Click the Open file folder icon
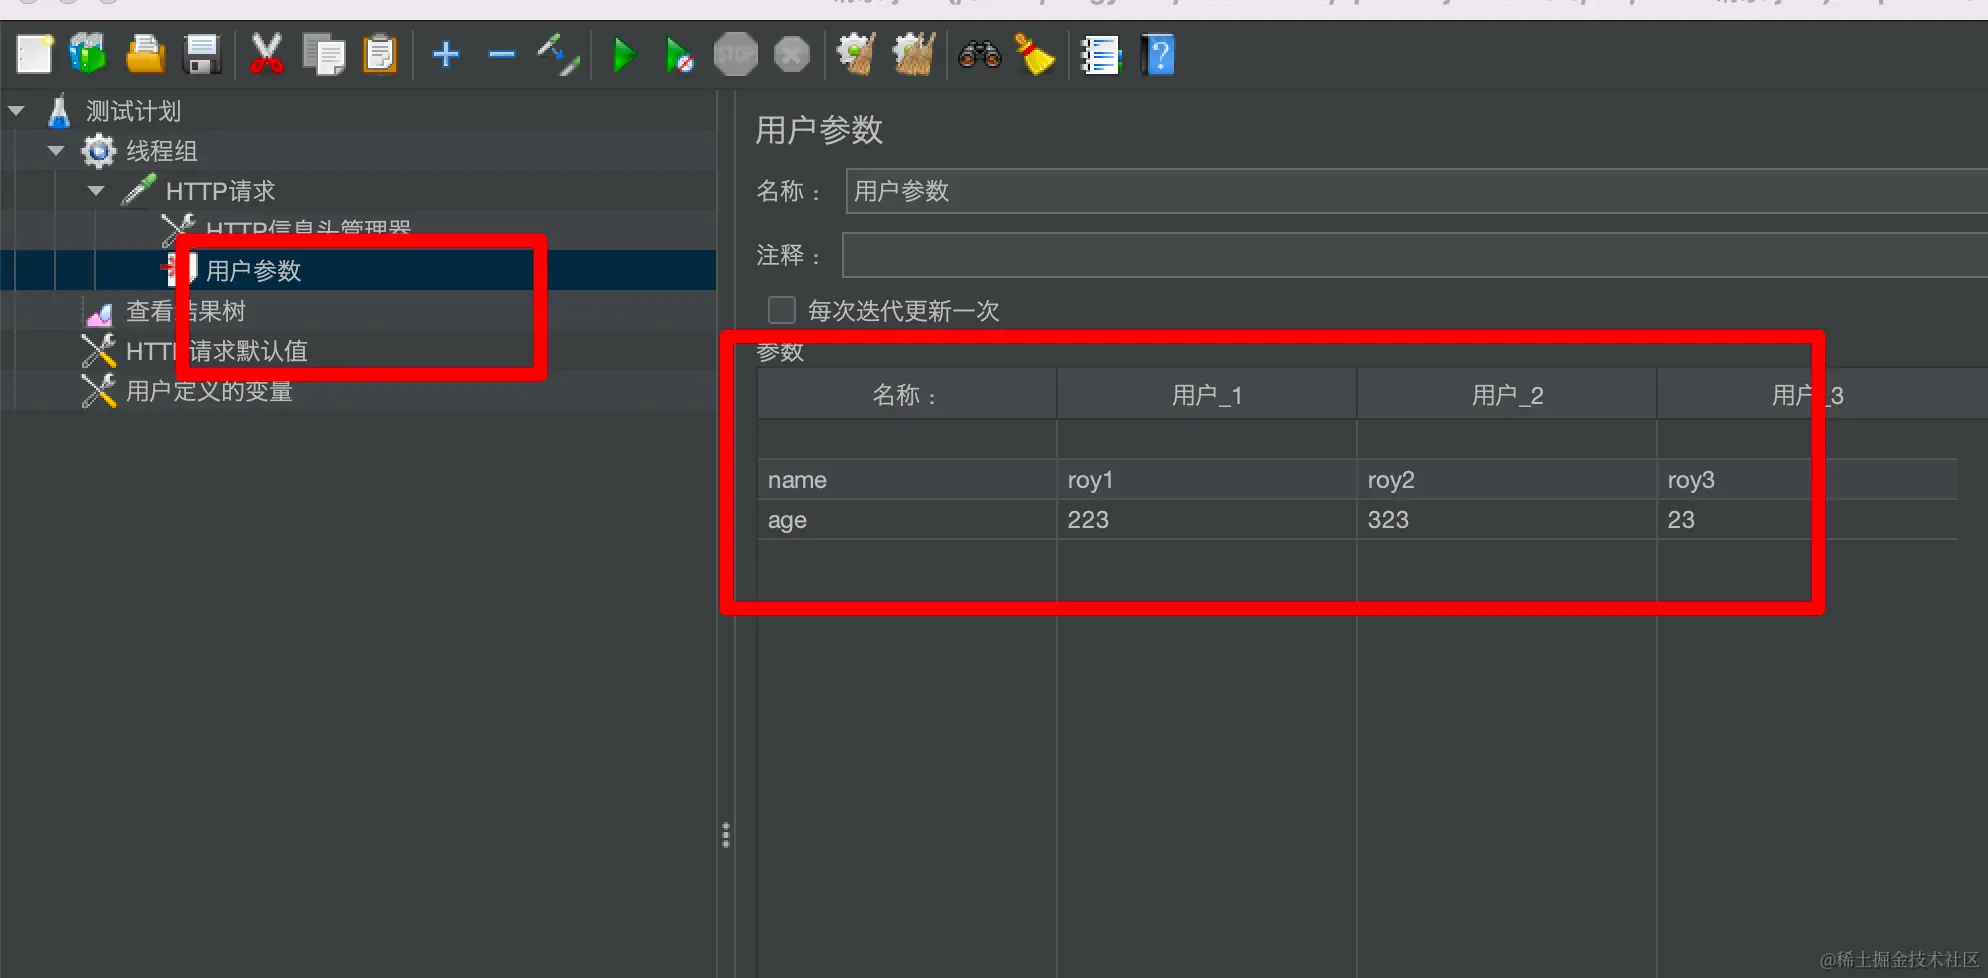 pyautogui.click(x=145, y=54)
